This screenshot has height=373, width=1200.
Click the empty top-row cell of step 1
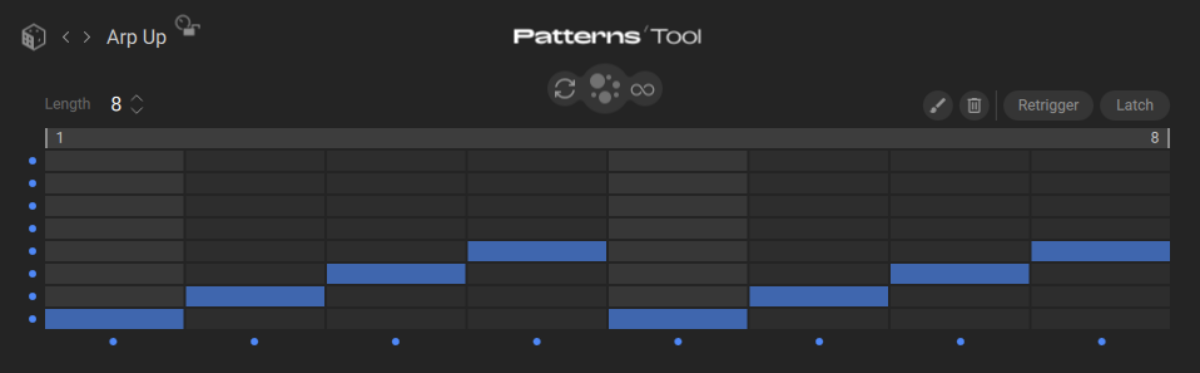pyautogui.click(x=114, y=161)
